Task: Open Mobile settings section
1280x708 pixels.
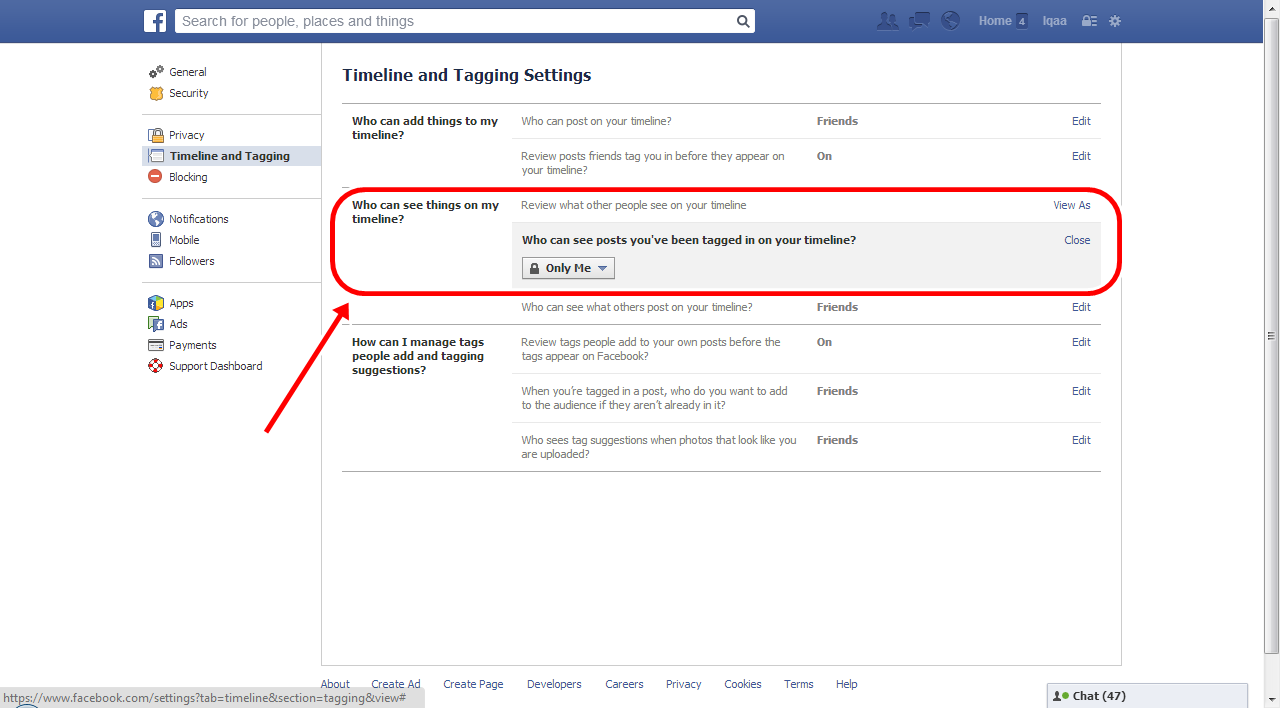Action: pos(184,240)
